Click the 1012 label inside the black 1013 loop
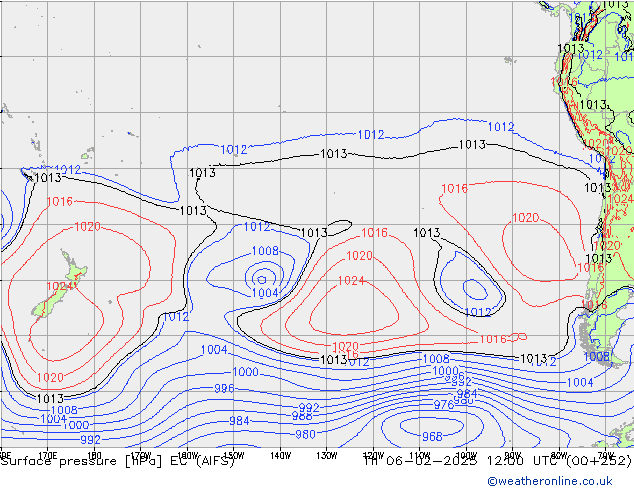 click(x=478, y=312)
